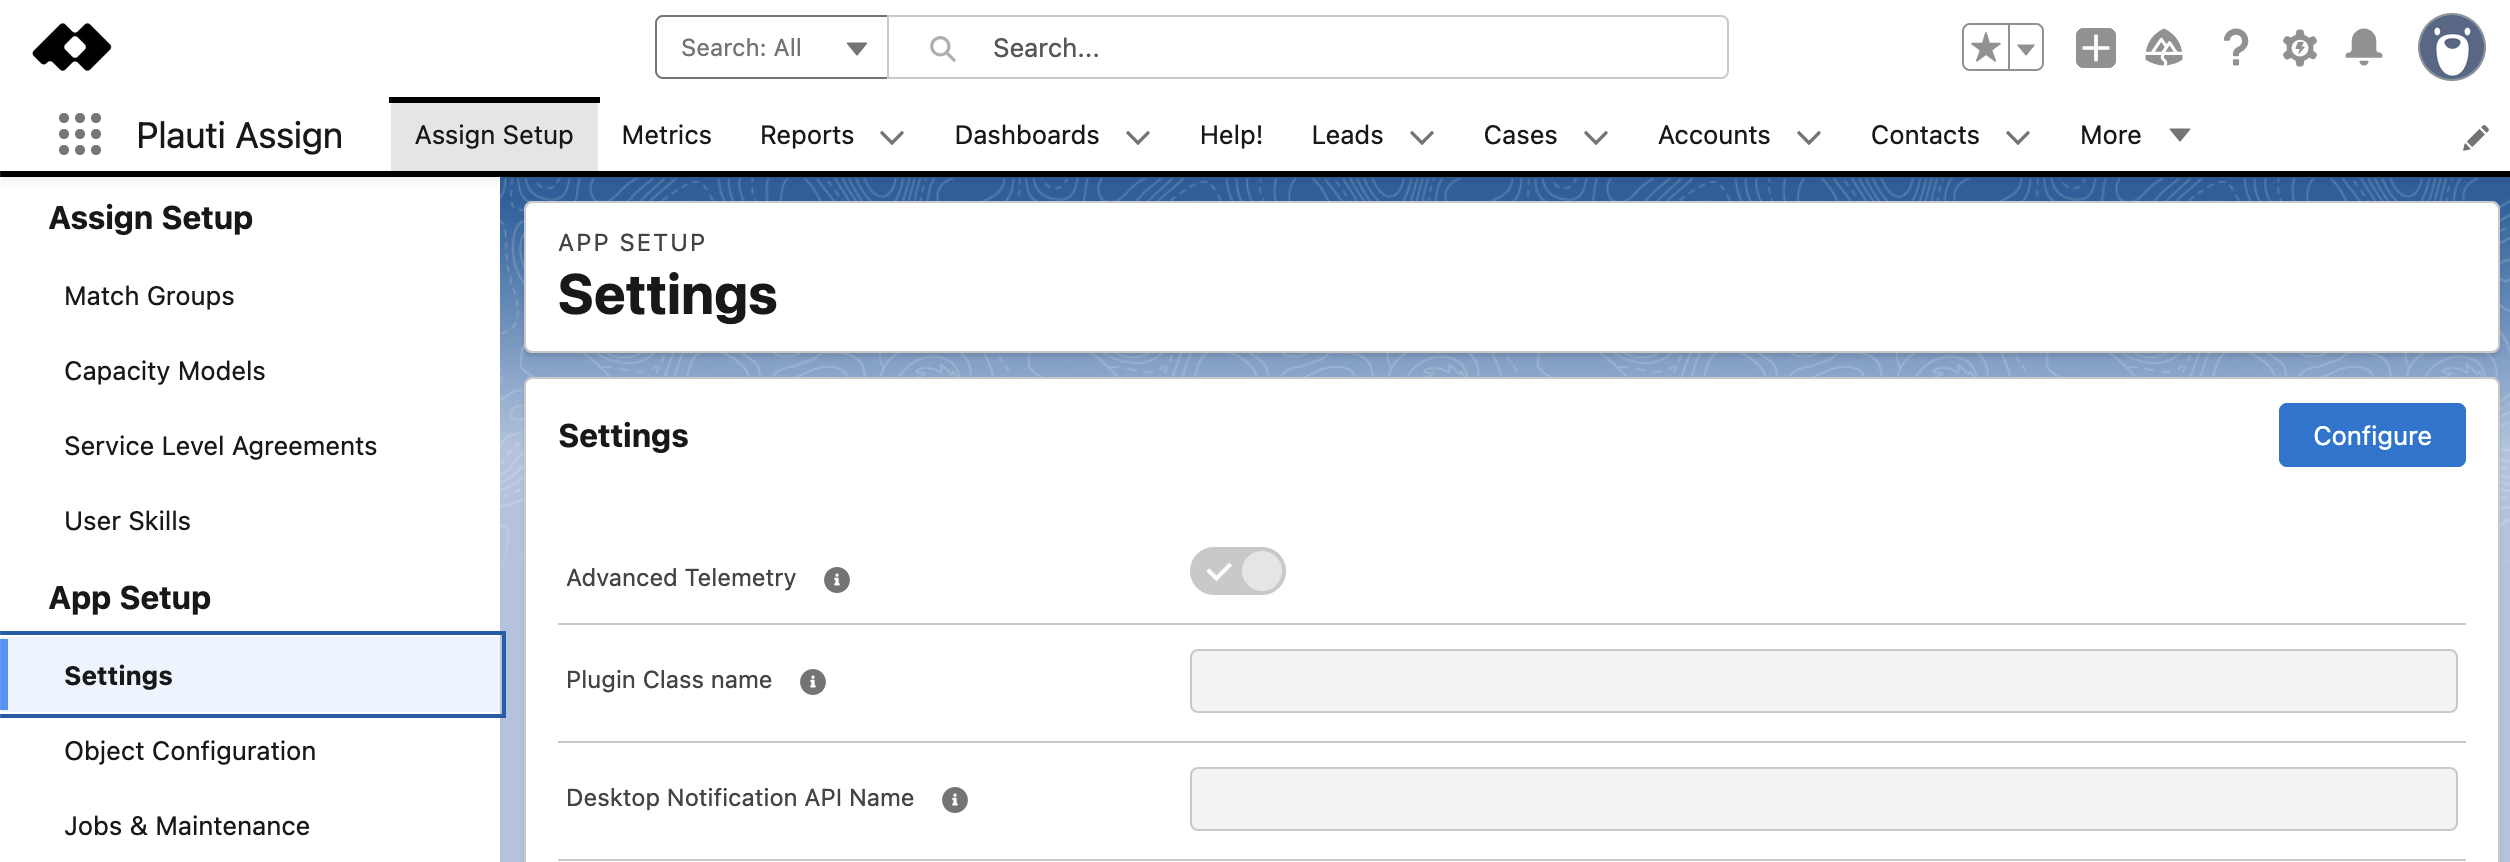
Task: Click the blue Configure button
Action: [x=2372, y=435]
